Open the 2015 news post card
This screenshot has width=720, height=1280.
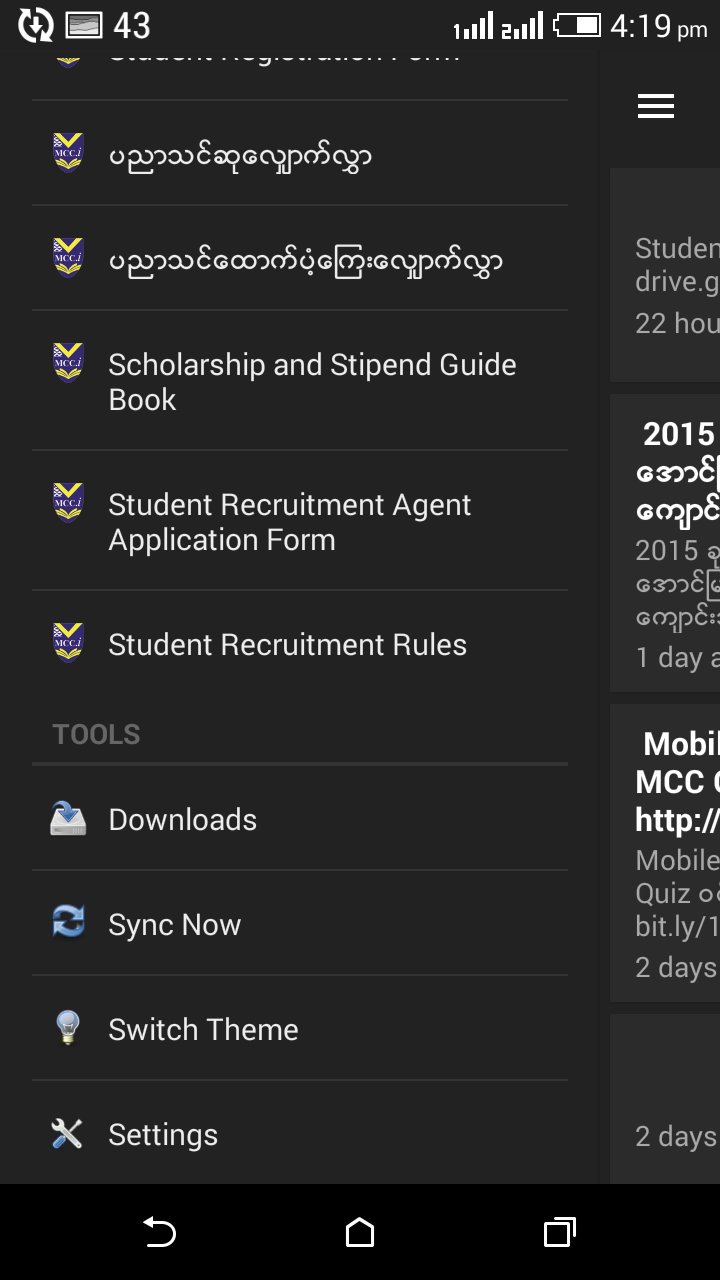pyautogui.click(x=670, y=542)
